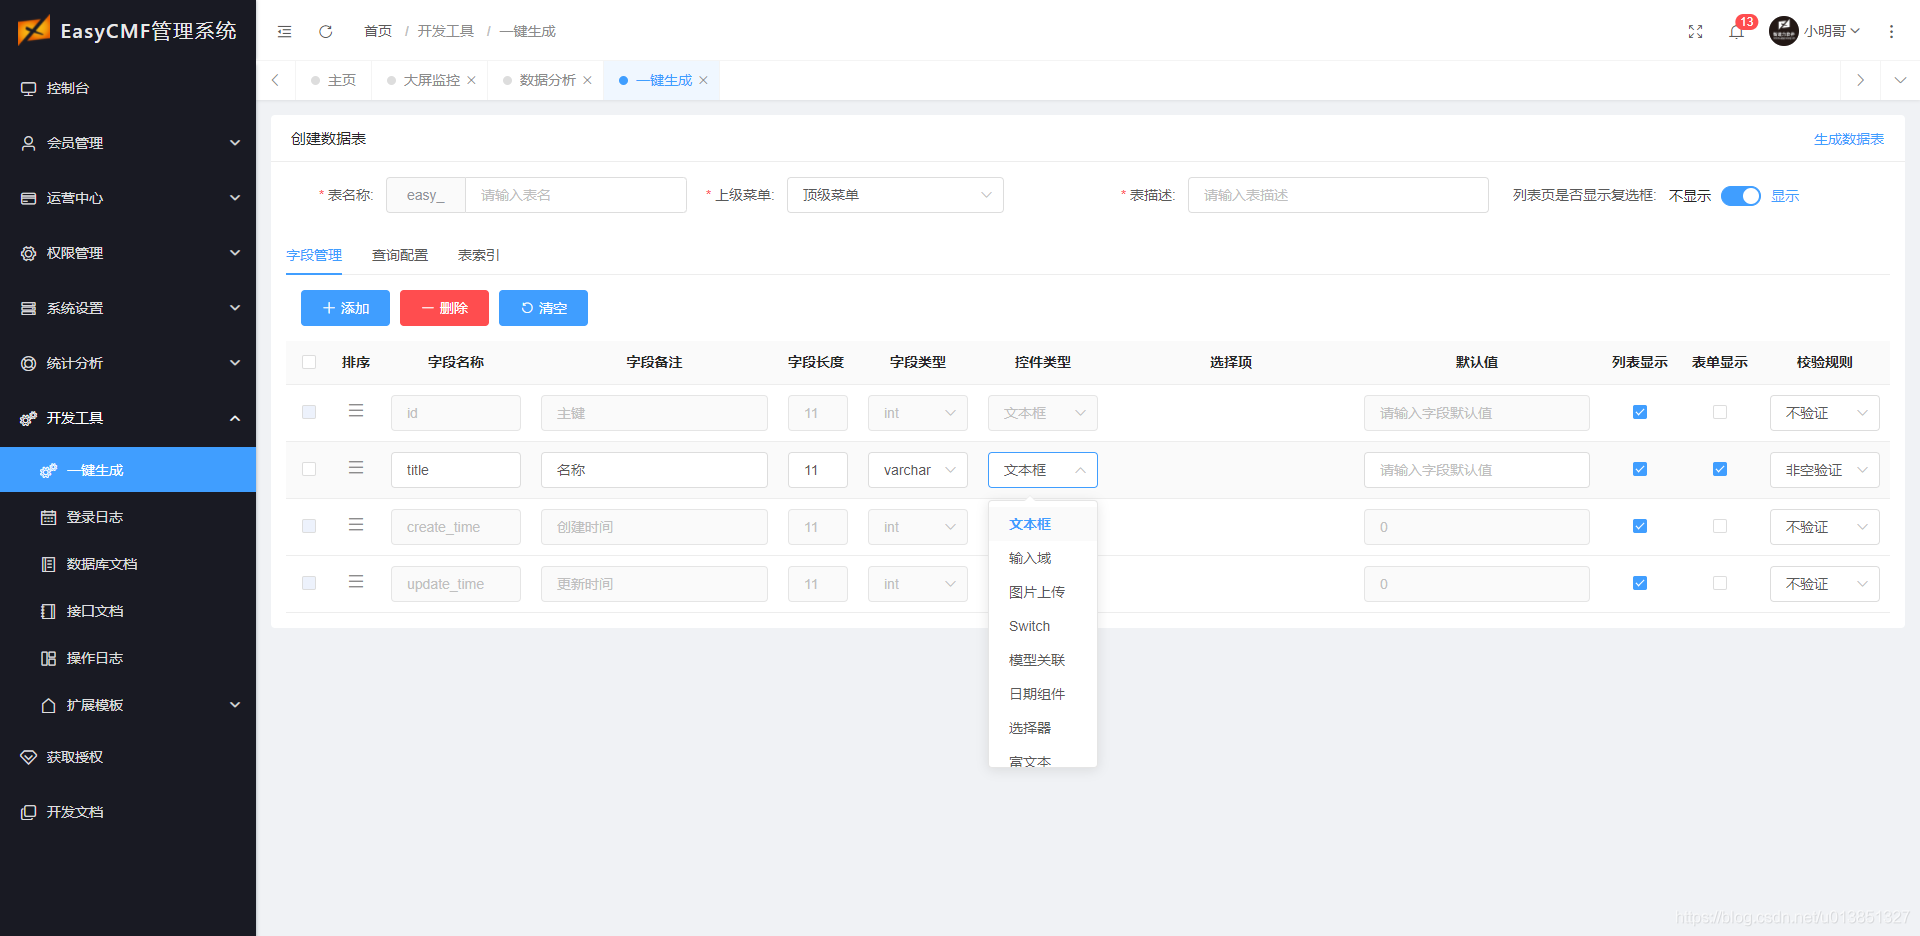Click the refresh page icon
1920x936 pixels.
[326, 32]
